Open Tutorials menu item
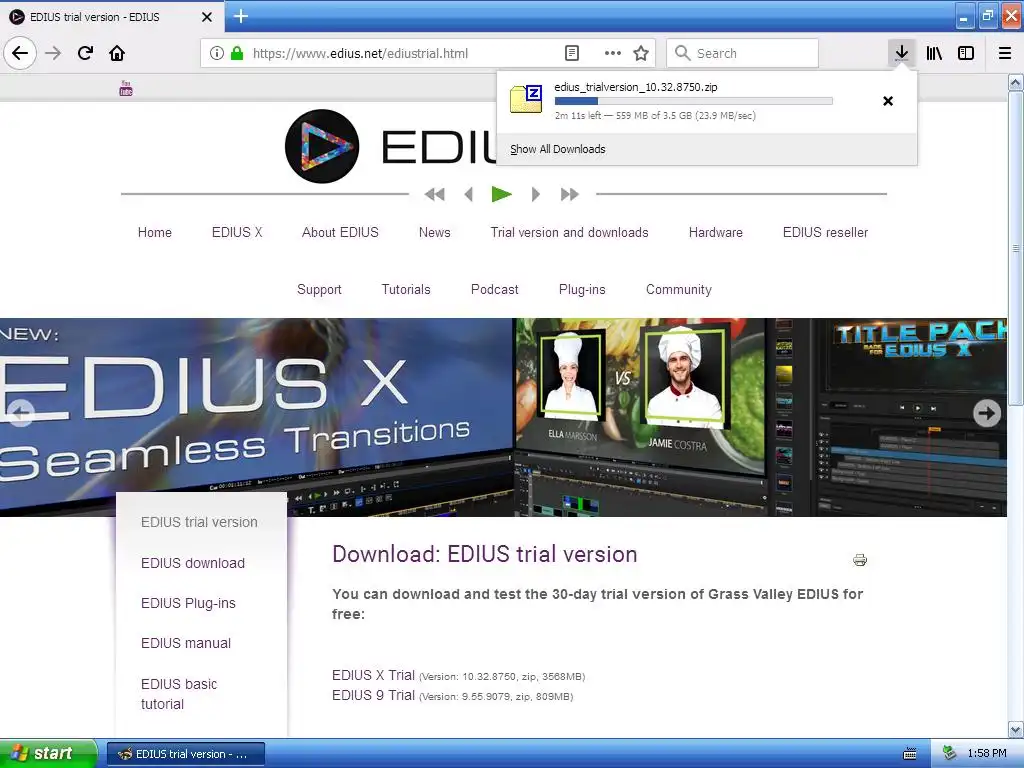Image resolution: width=1024 pixels, height=768 pixels. pos(406,289)
